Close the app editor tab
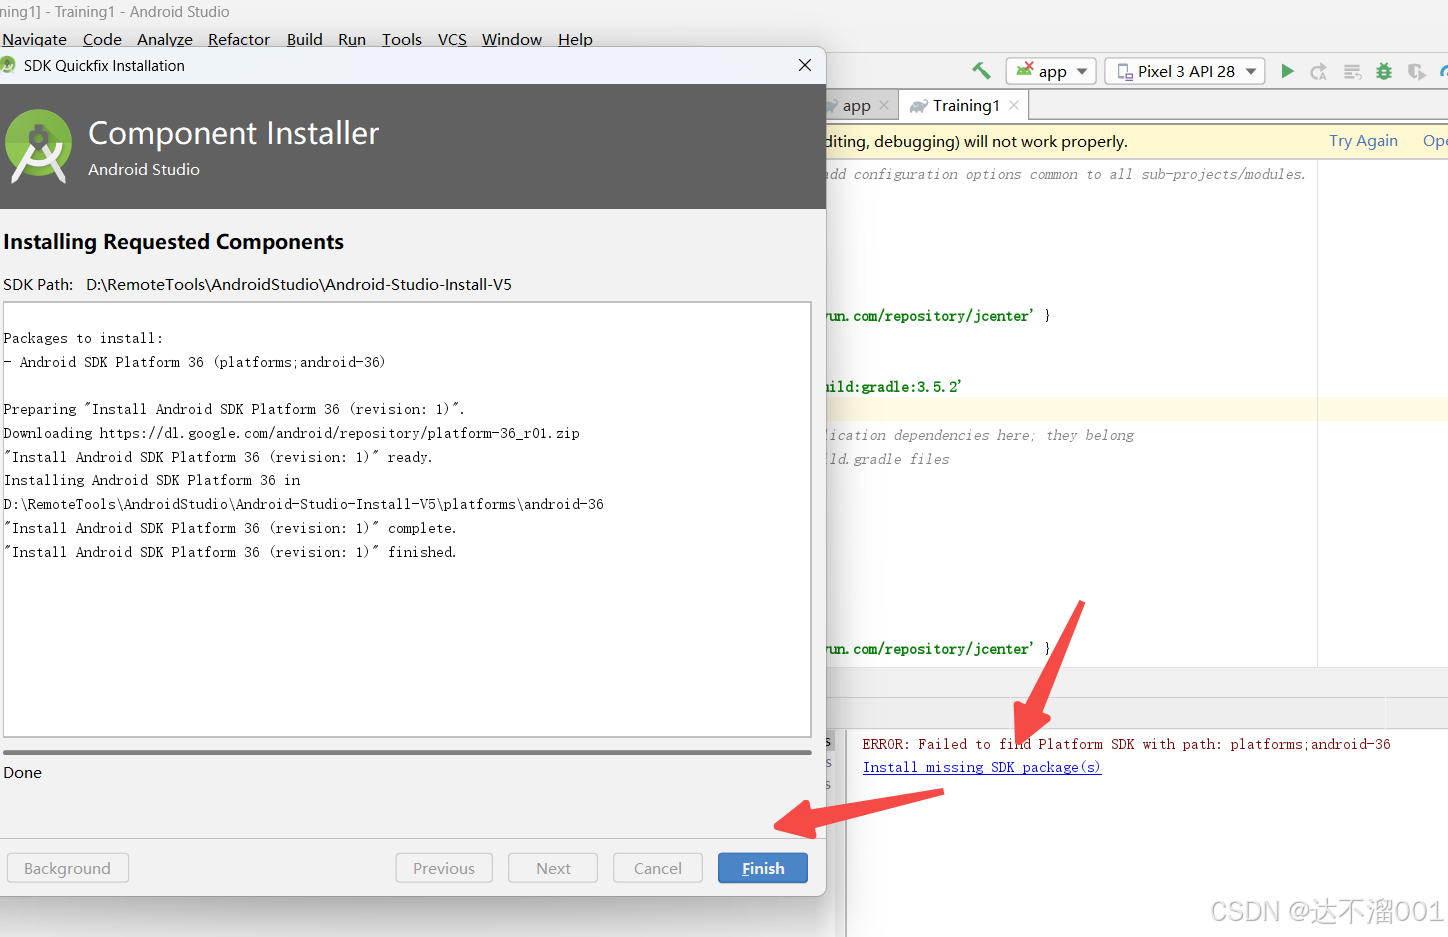The image size is (1448, 937). (x=884, y=105)
